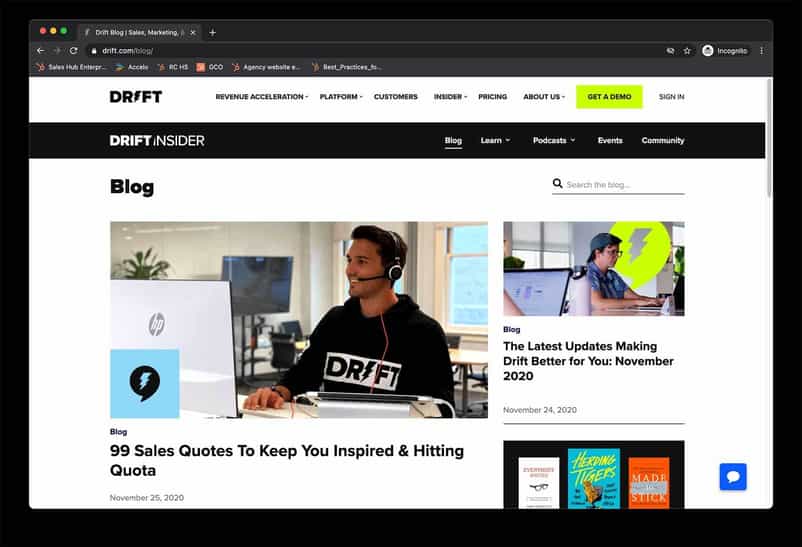Click Blog category label under featured image
This screenshot has height=547, width=802.
click(x=118, y=432)
